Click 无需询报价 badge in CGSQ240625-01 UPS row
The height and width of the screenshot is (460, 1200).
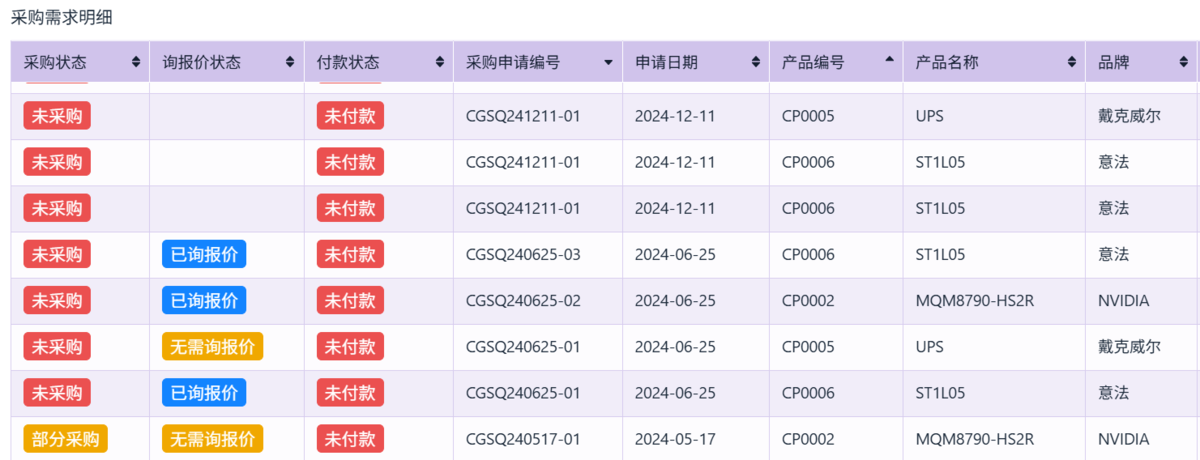pos(212,347)
